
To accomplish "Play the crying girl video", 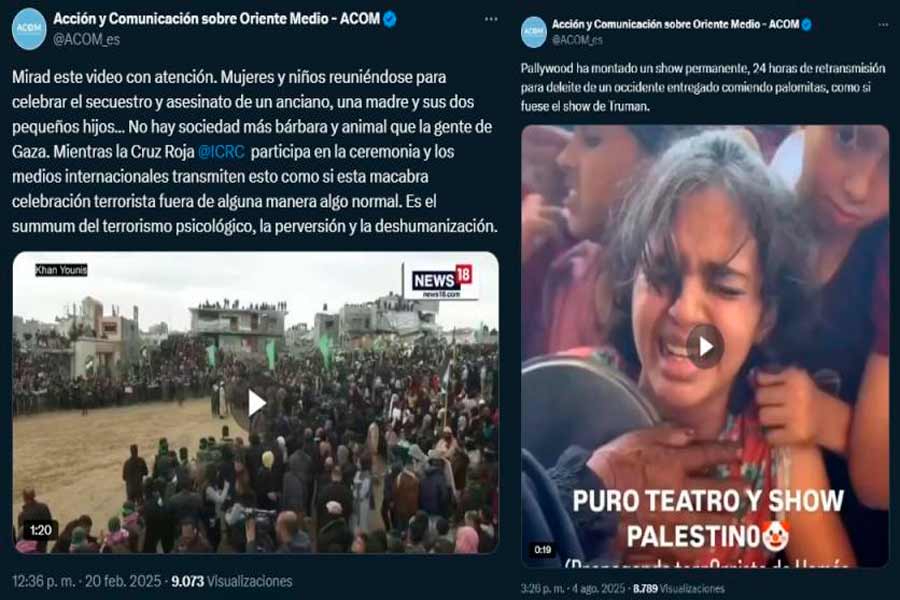I will pyautogui.click(x=705, y=347).
